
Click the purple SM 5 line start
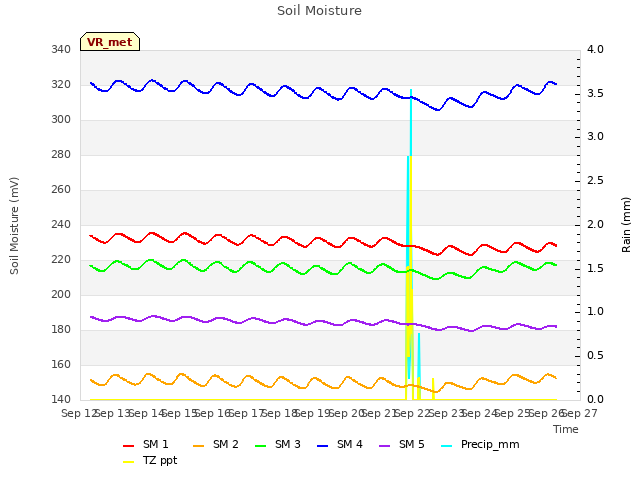91,317
